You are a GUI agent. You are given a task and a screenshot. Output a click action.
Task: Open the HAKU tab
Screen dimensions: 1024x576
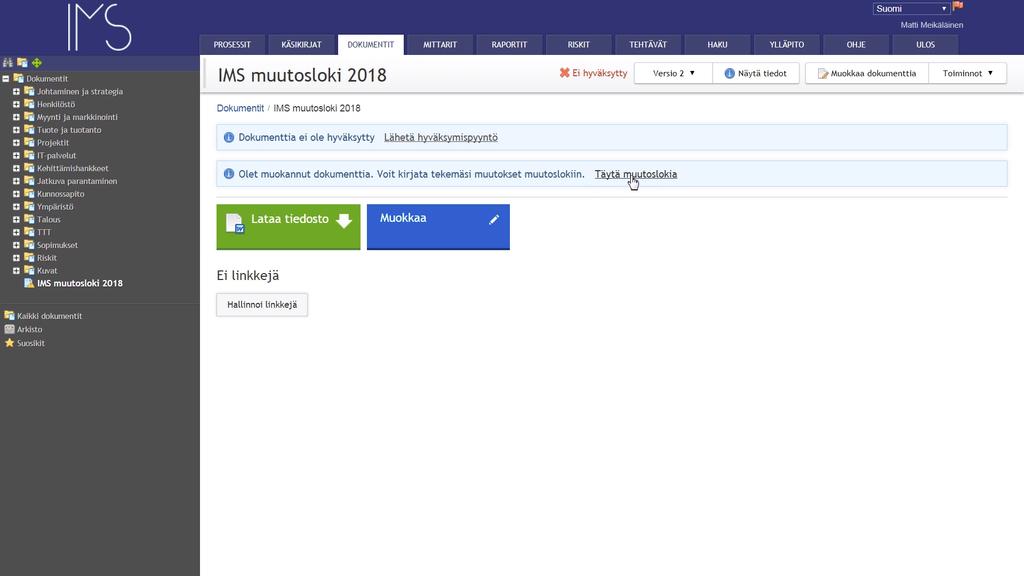point(717,44)
